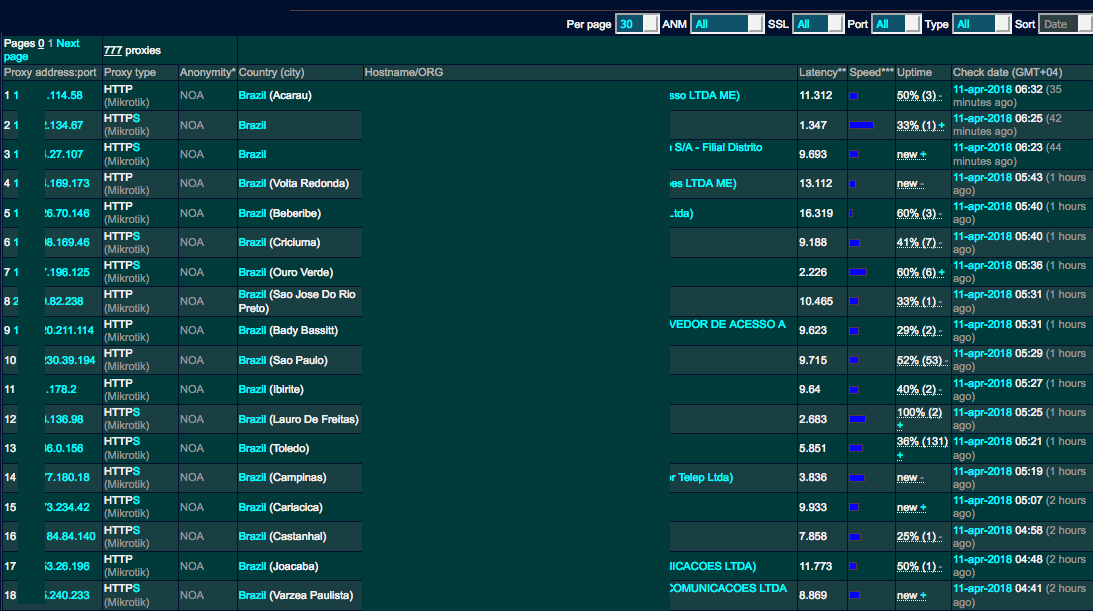Expand the ANM anonymity filter dropdown
This screenshot has width=1093, height=611.
click(727, 24)
